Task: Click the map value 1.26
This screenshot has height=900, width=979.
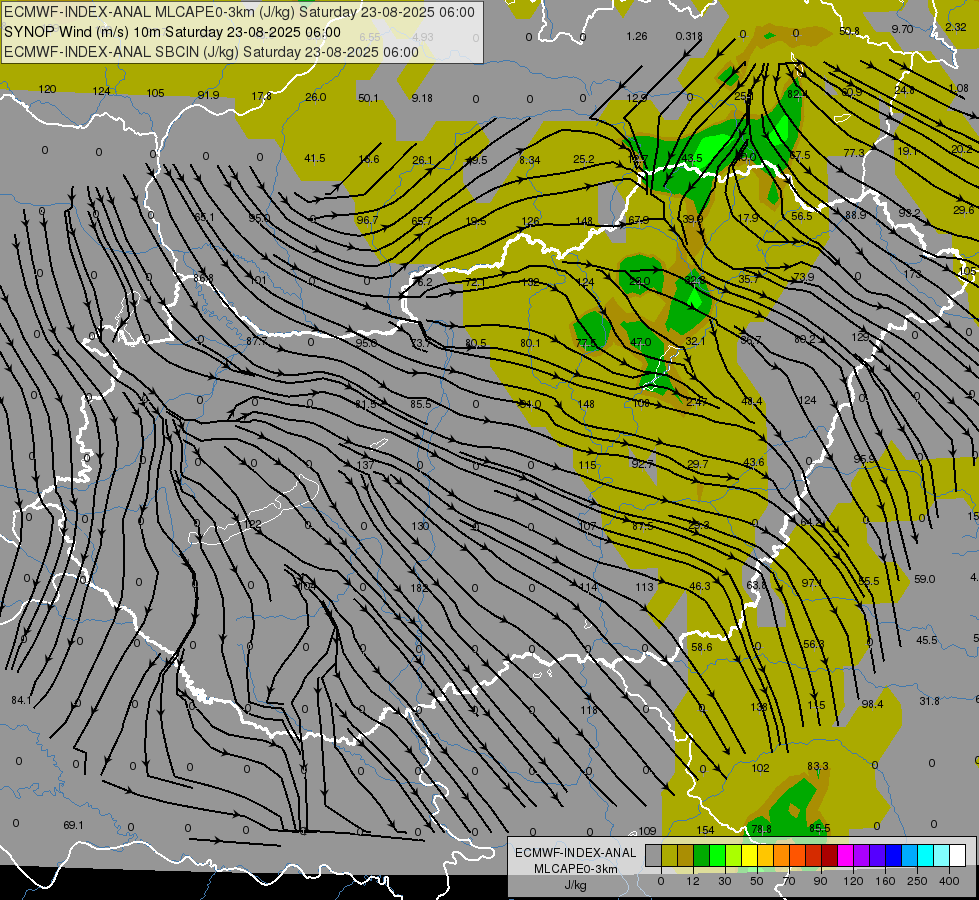Action: tap(637, 36)
